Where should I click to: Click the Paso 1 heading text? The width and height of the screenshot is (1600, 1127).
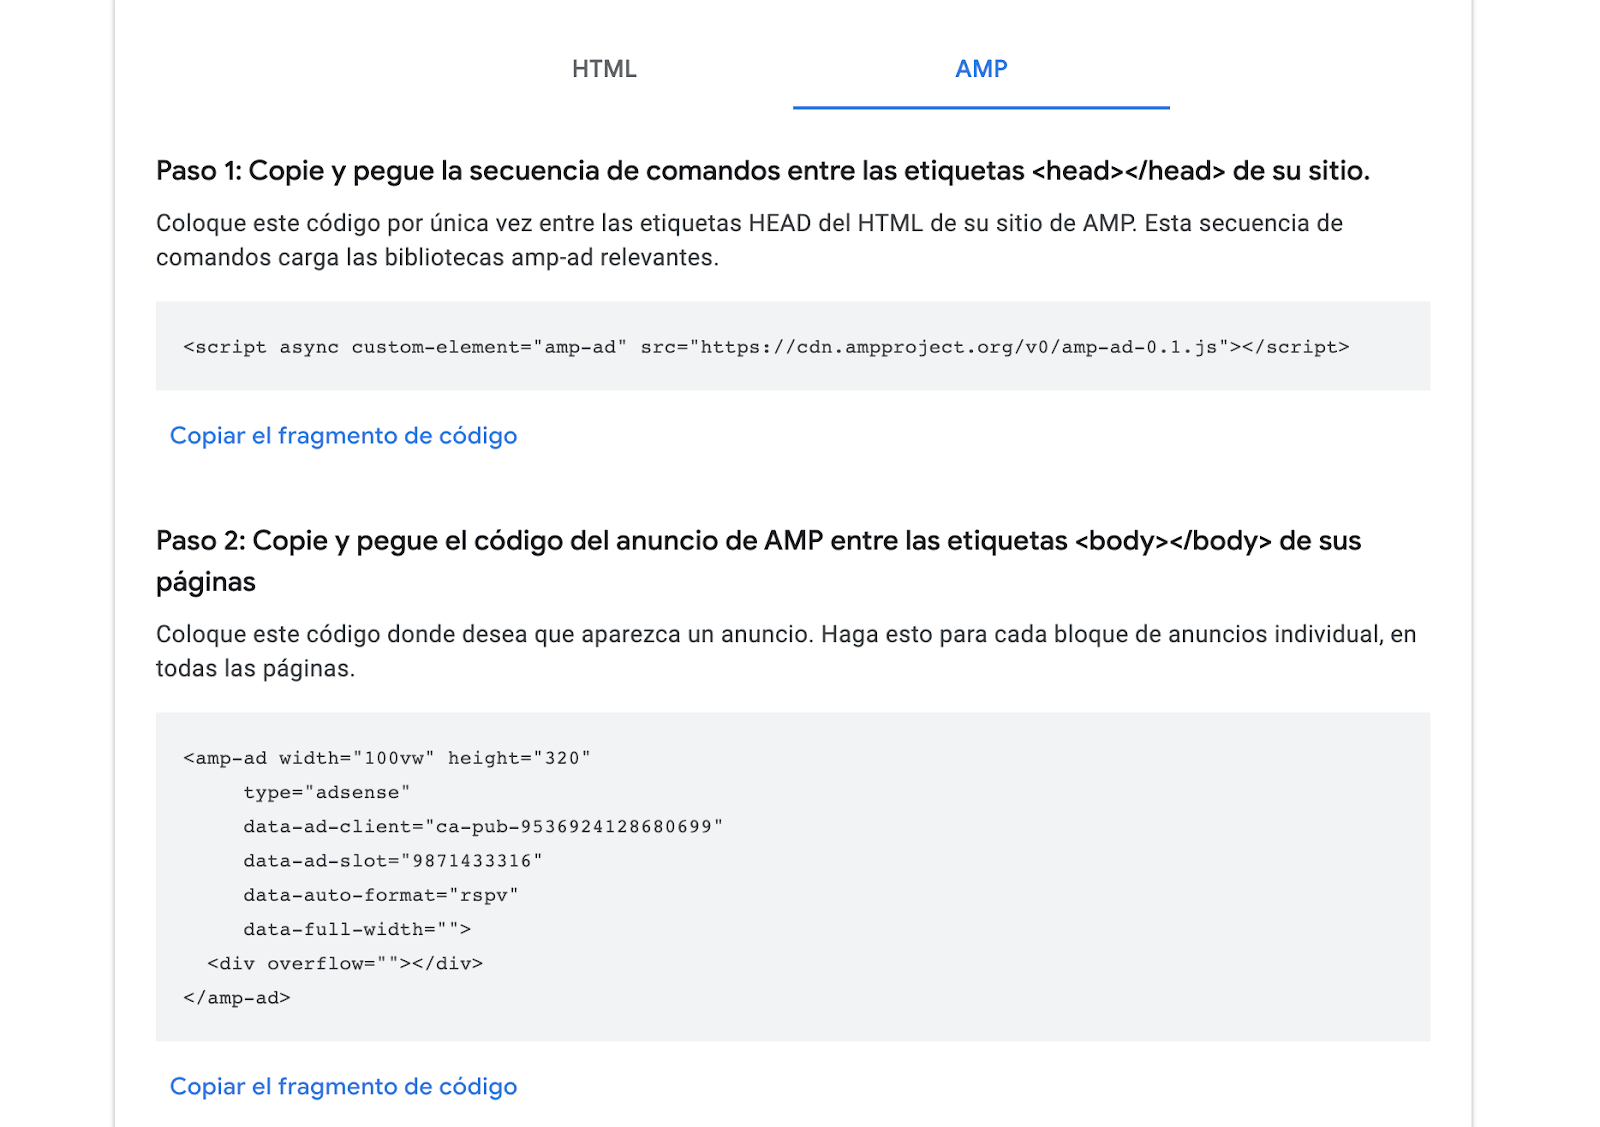[762, 171]
